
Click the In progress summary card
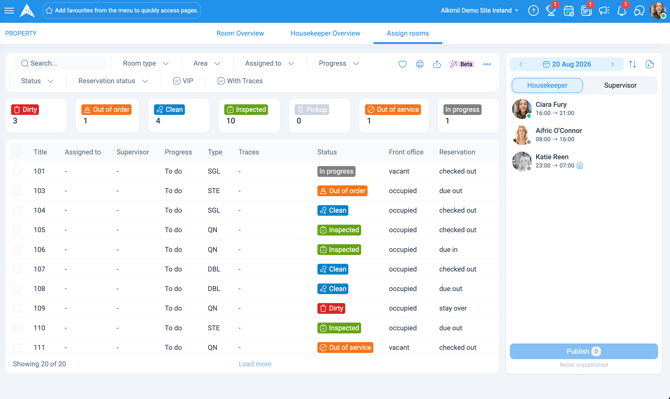(468, 115)
